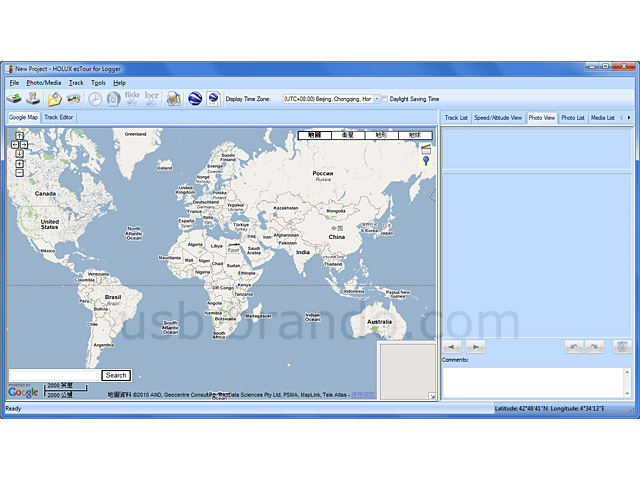Click the export report toolbar icon
The image size is (640, 480).
tap(173, 99)
